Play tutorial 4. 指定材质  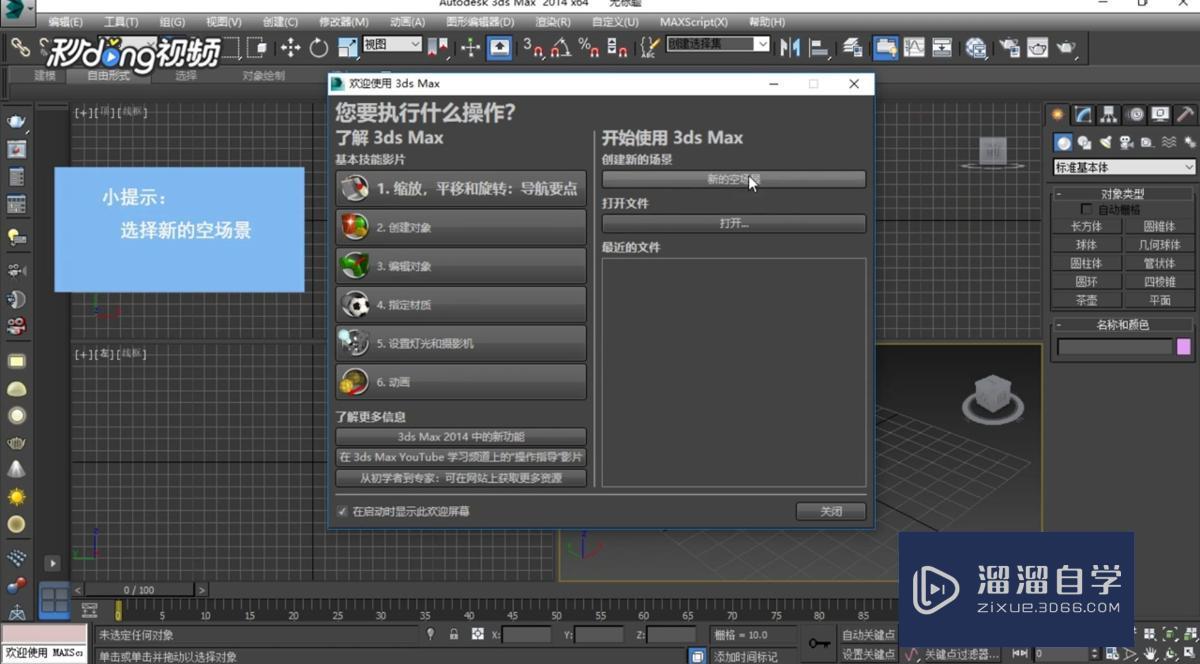coord(461,305)
